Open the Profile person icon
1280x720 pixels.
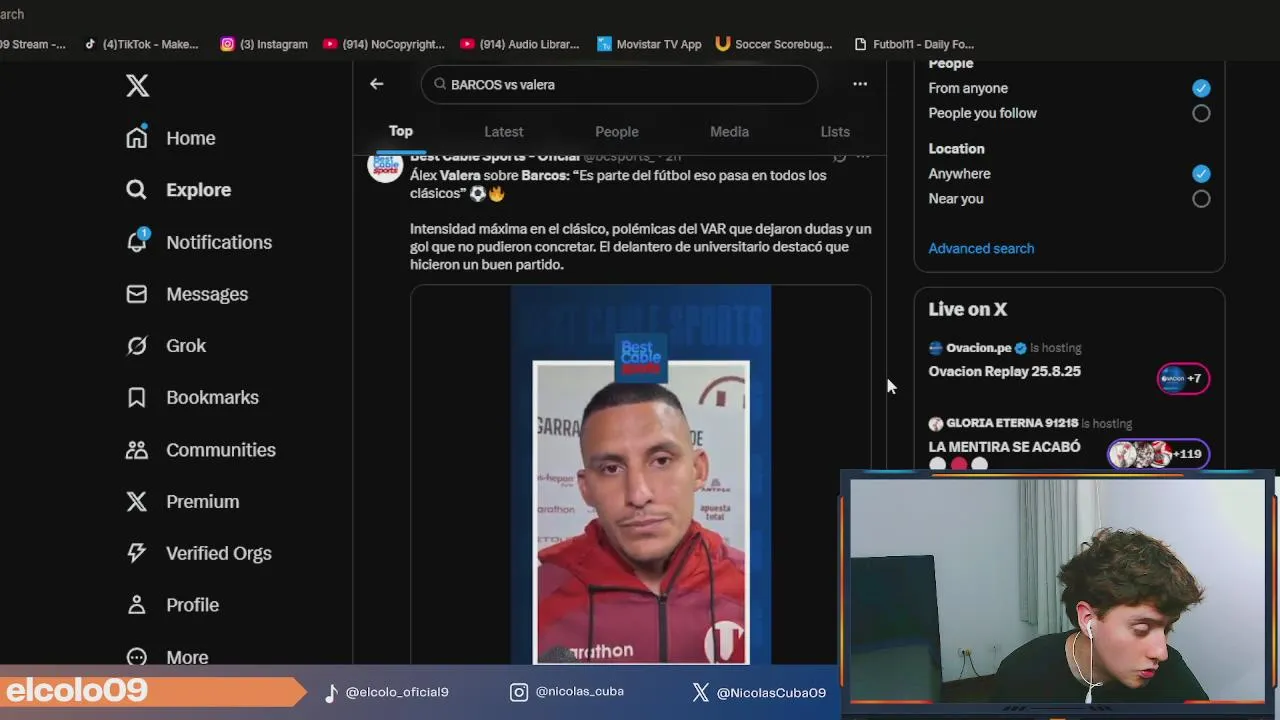137,605
